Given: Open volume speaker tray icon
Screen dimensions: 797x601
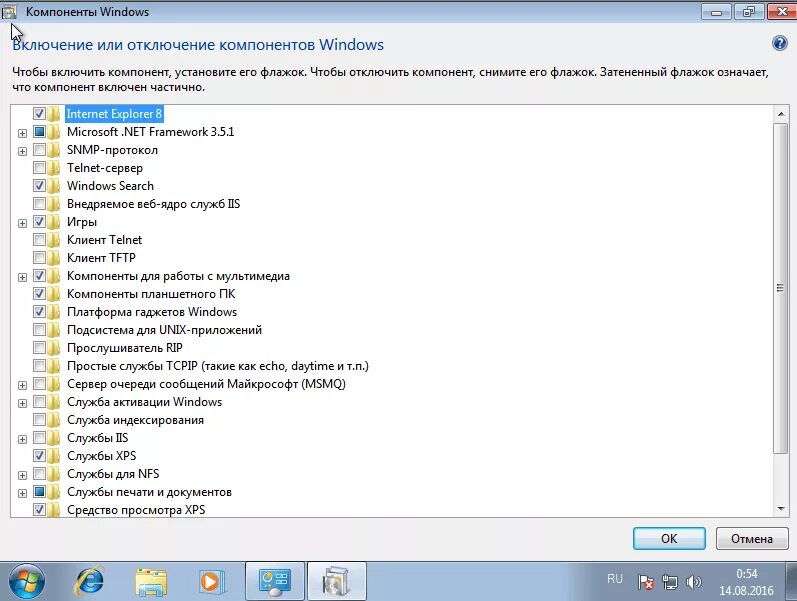Looking at the screenshot, I should (693, 582).
